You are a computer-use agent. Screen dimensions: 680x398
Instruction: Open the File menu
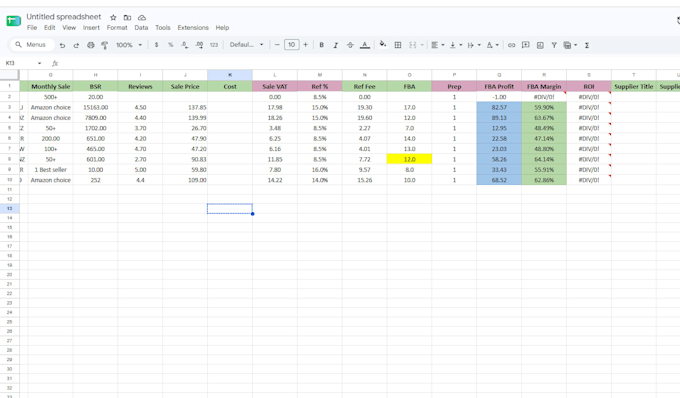(32, 28)
